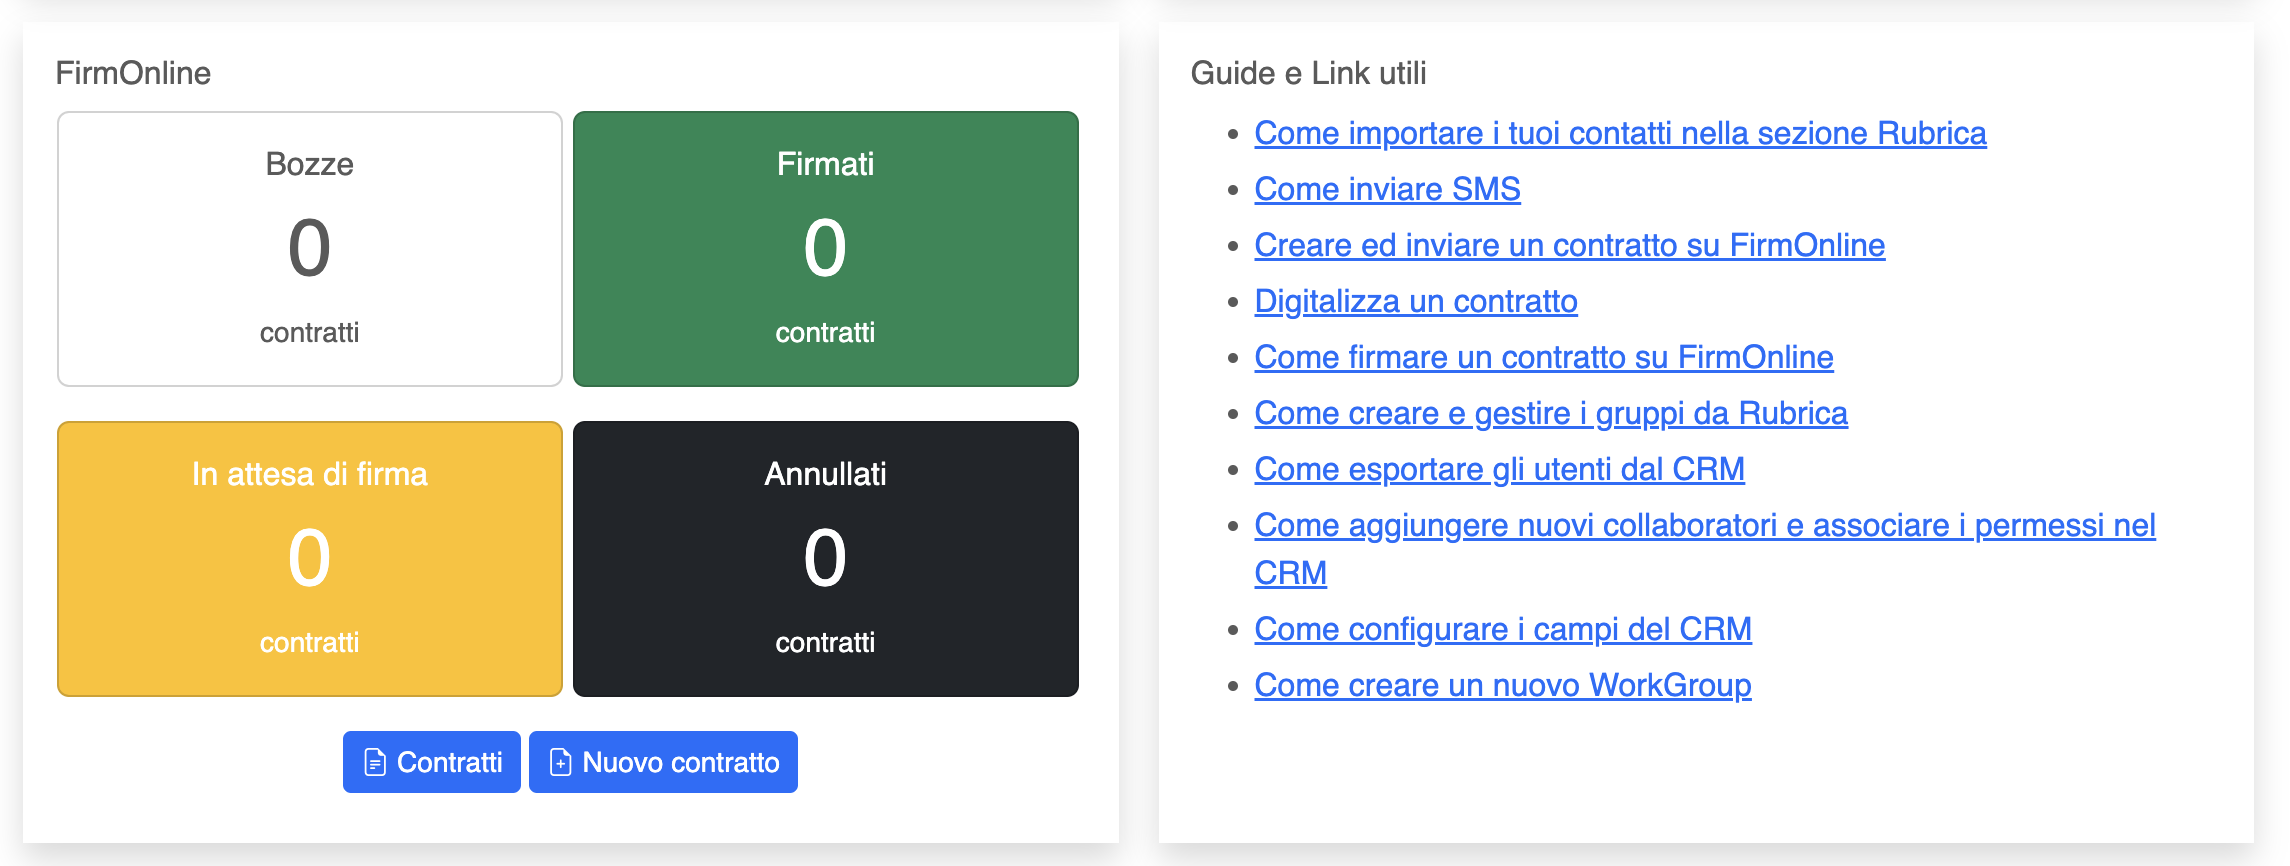The height and width of the screenshot is (866, 2290).
Task: Open the Bozze contracts card
Action: pos(310,249)
